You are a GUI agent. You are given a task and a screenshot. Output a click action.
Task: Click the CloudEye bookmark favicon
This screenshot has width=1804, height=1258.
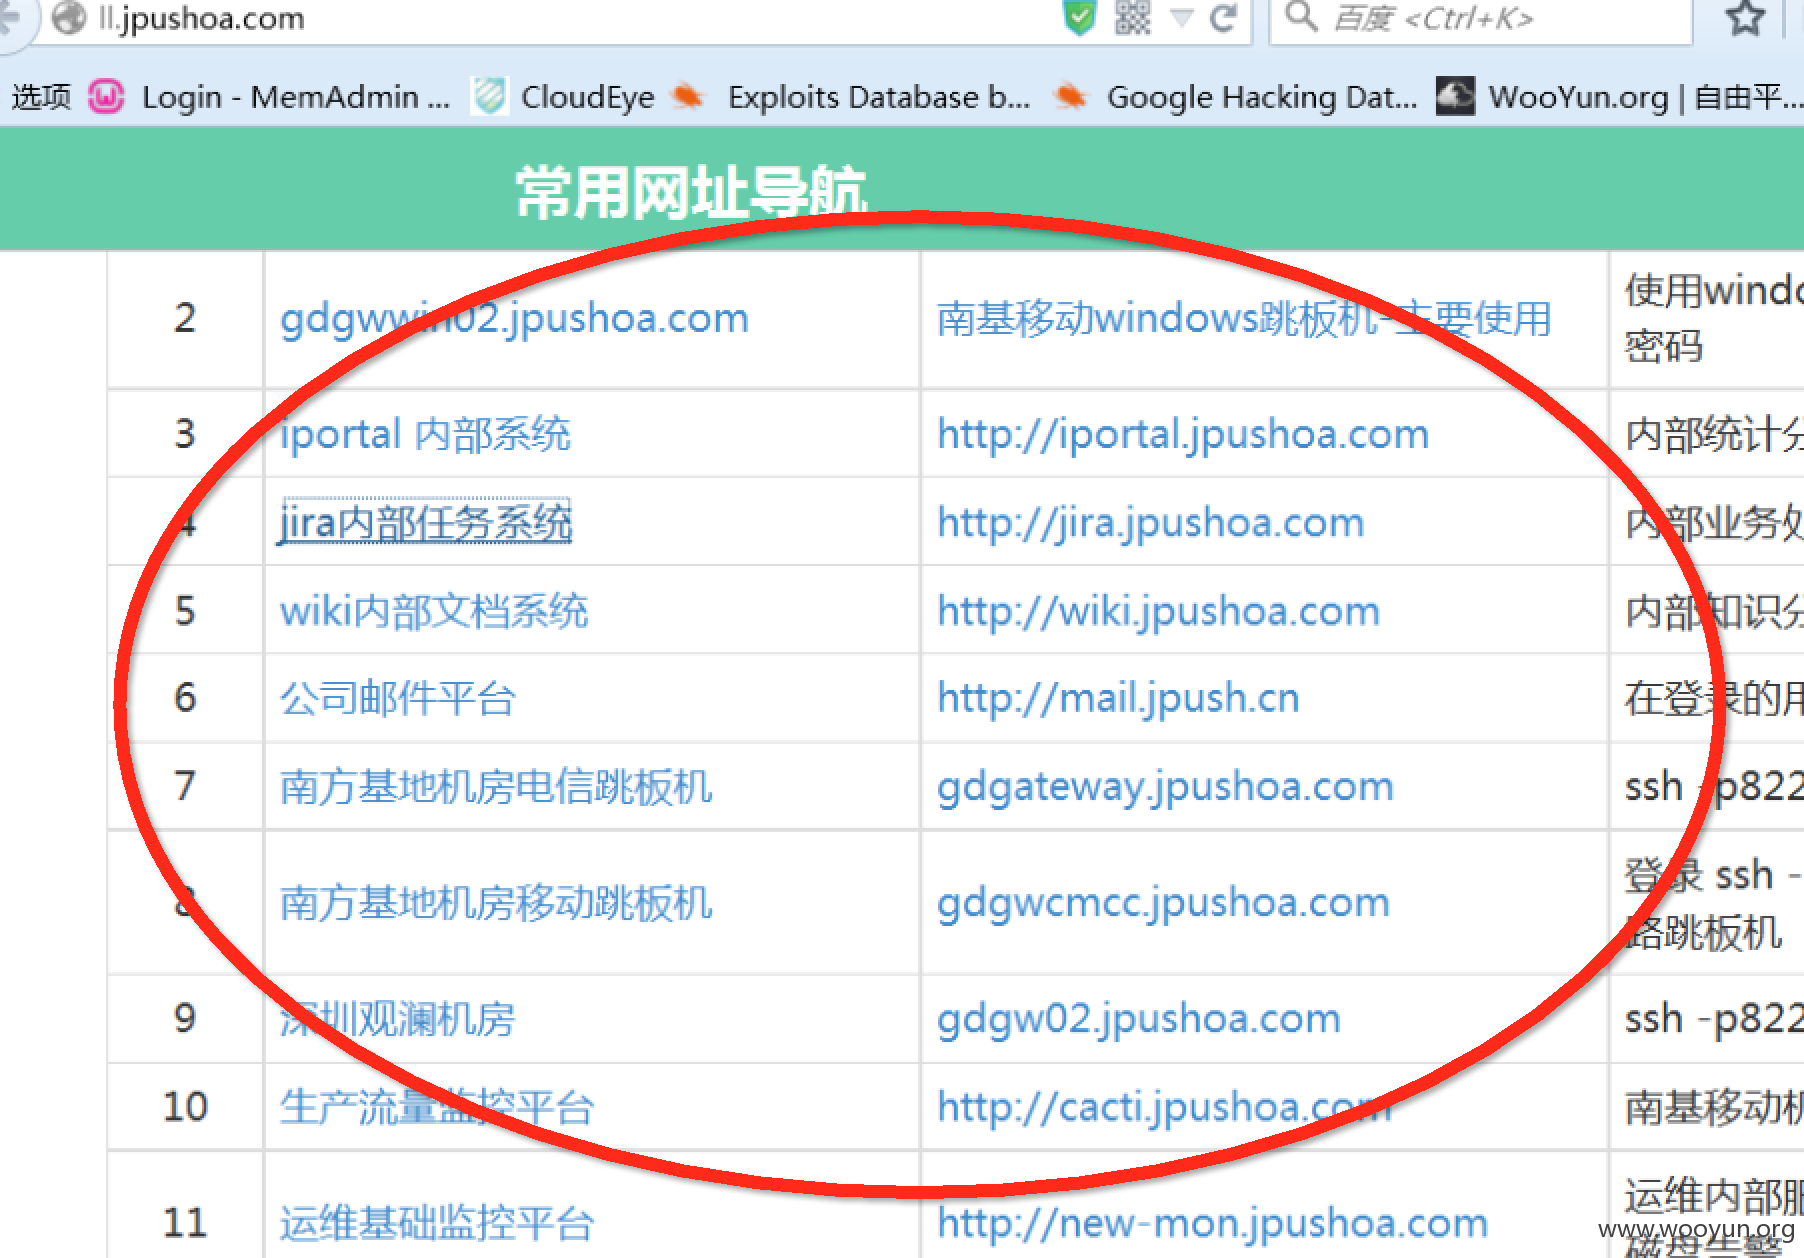[490, 97]
